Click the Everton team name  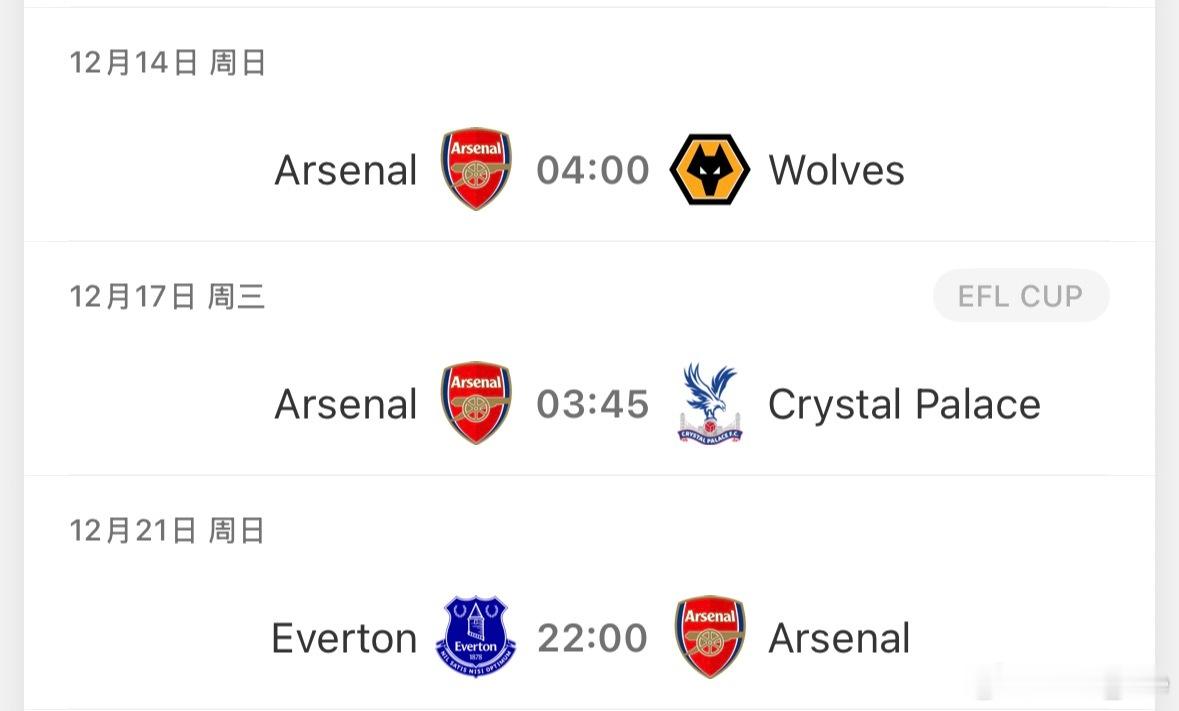coord(344,638)
